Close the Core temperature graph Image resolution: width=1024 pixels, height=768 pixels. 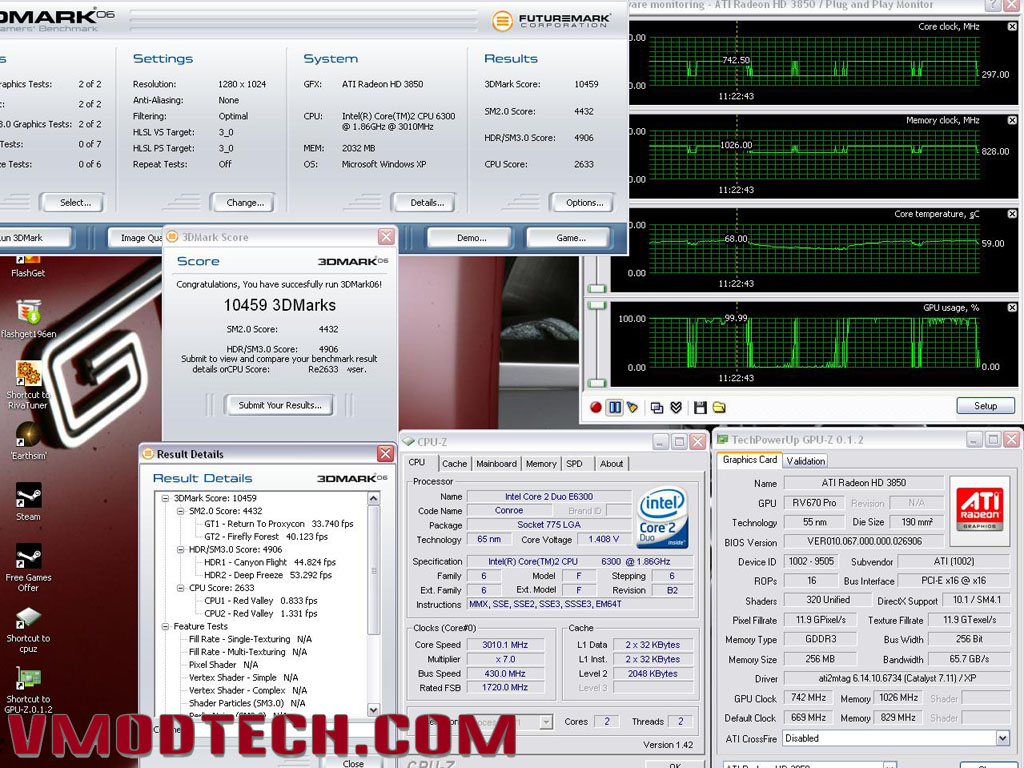pyautogui.click(x=1012, y=214)
